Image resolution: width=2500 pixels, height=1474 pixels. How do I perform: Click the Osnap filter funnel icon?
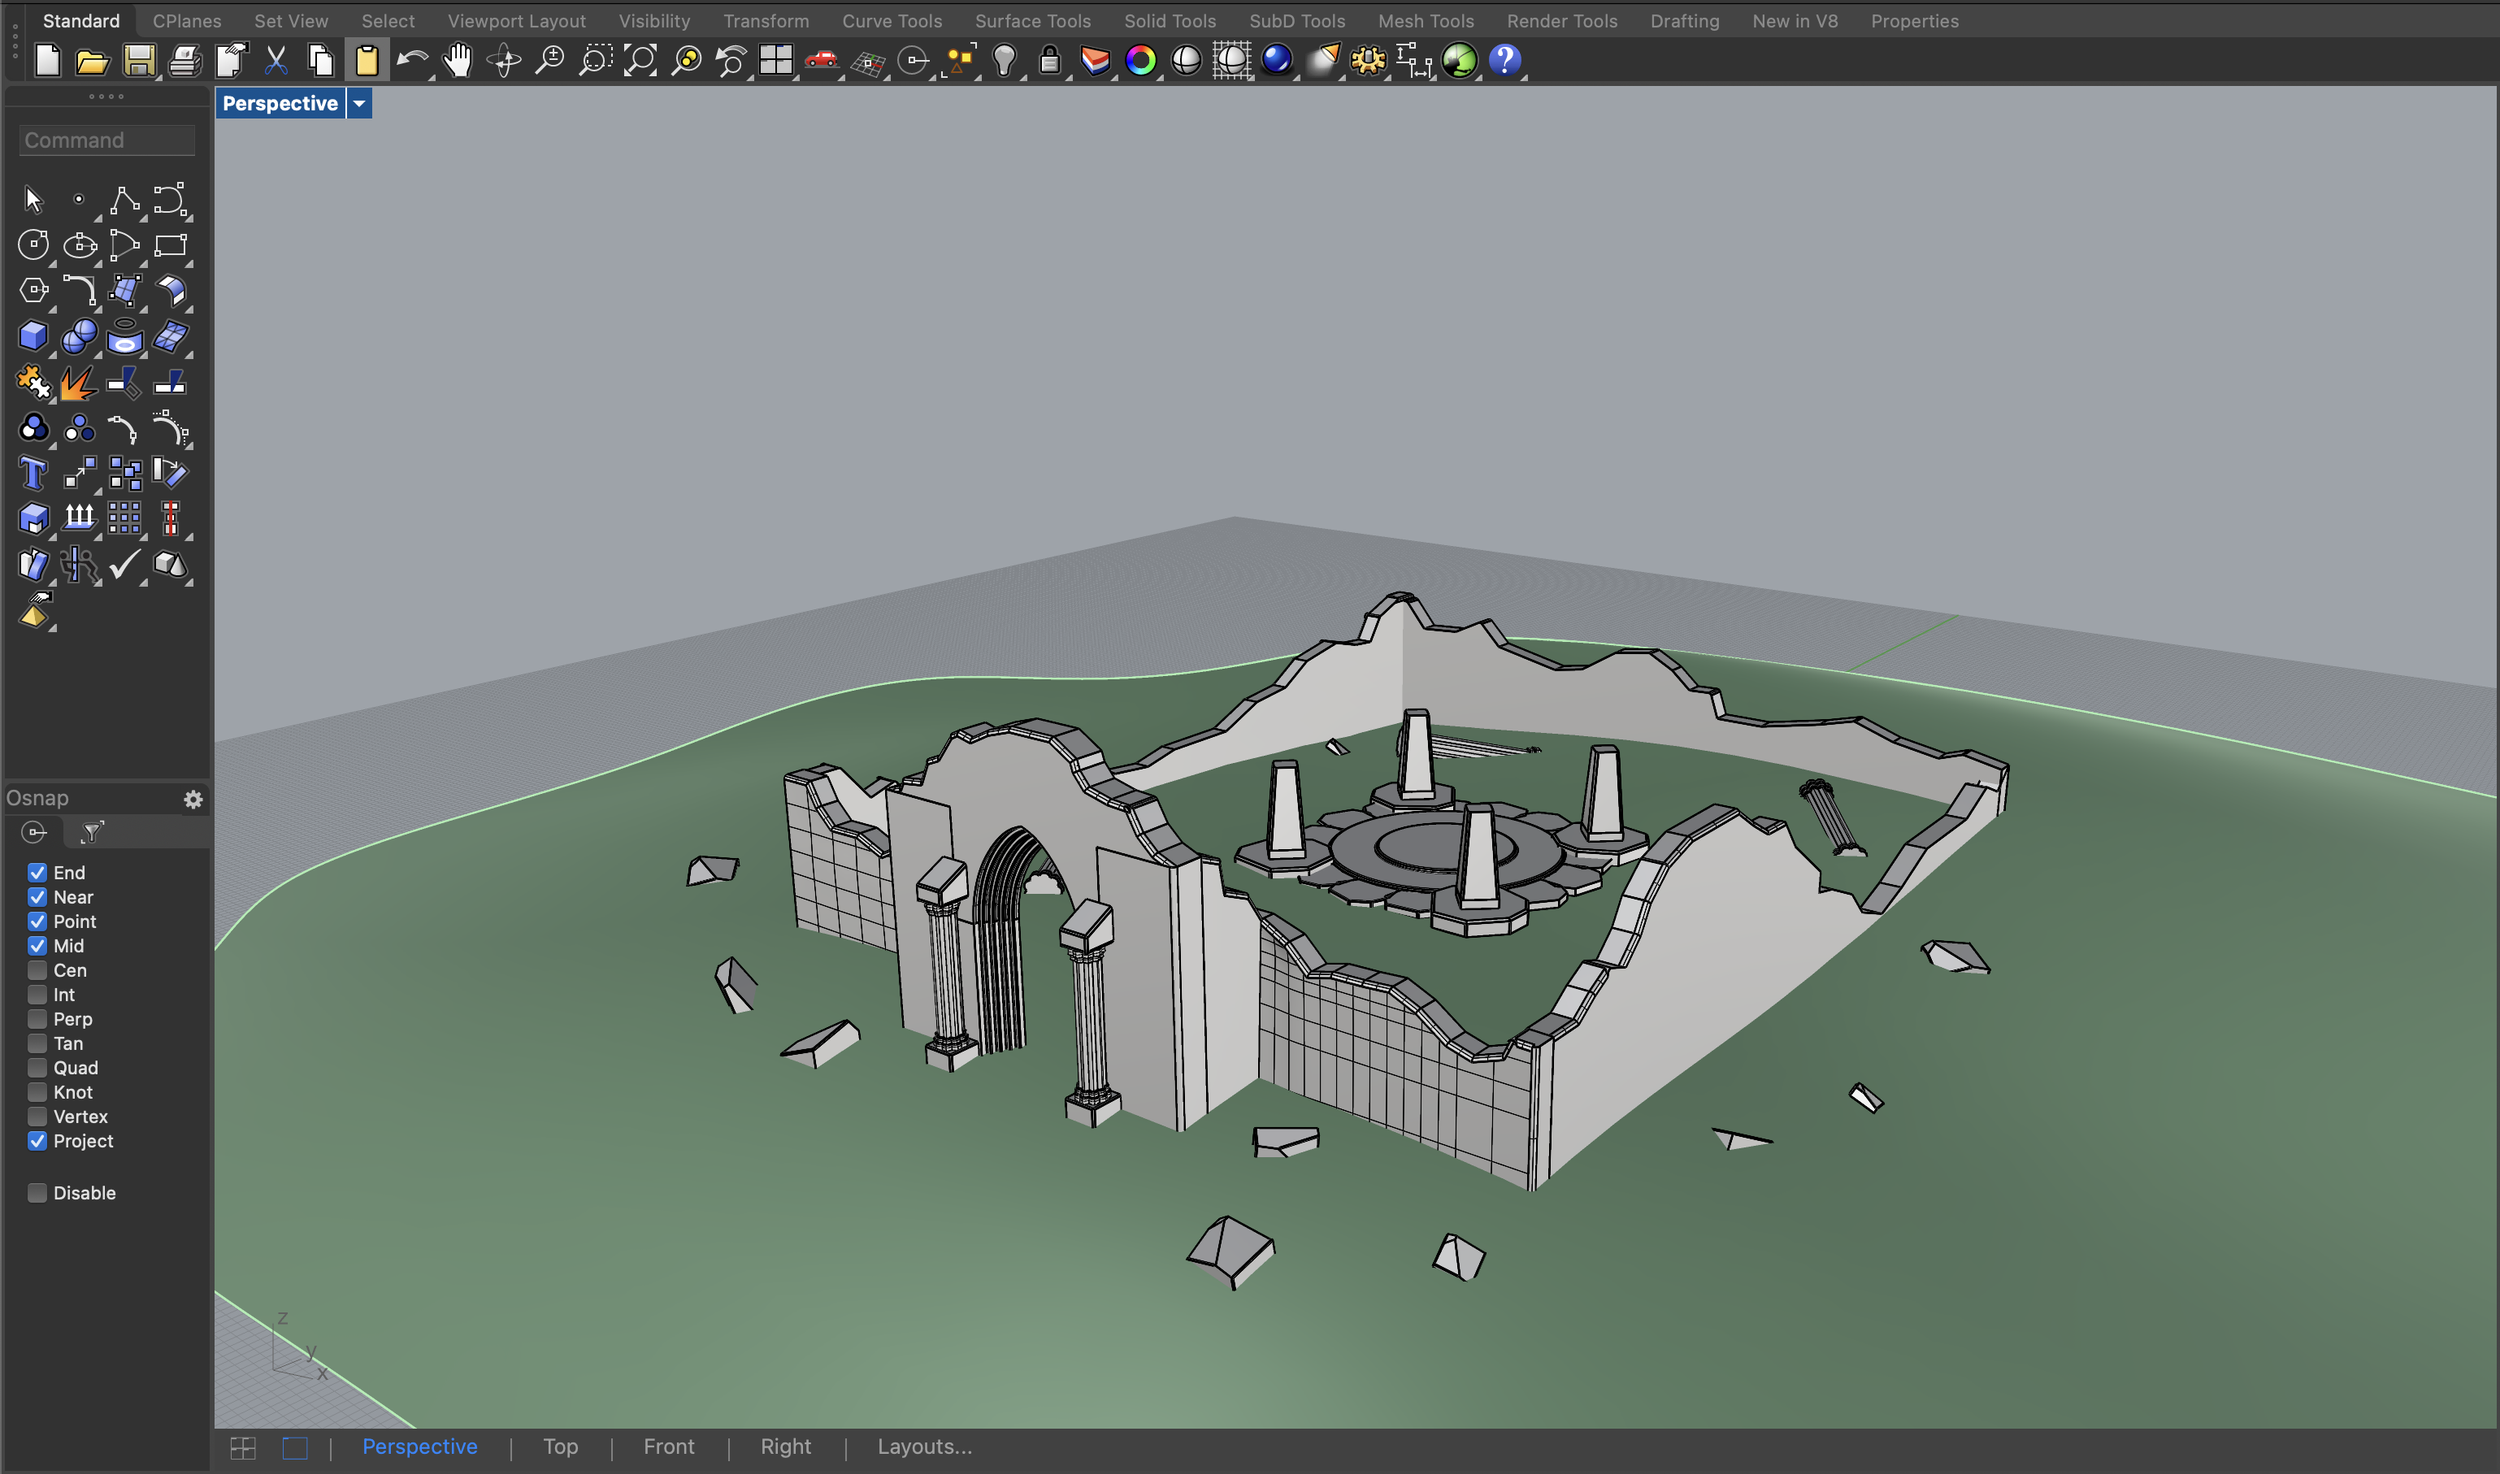coord(92,832)
